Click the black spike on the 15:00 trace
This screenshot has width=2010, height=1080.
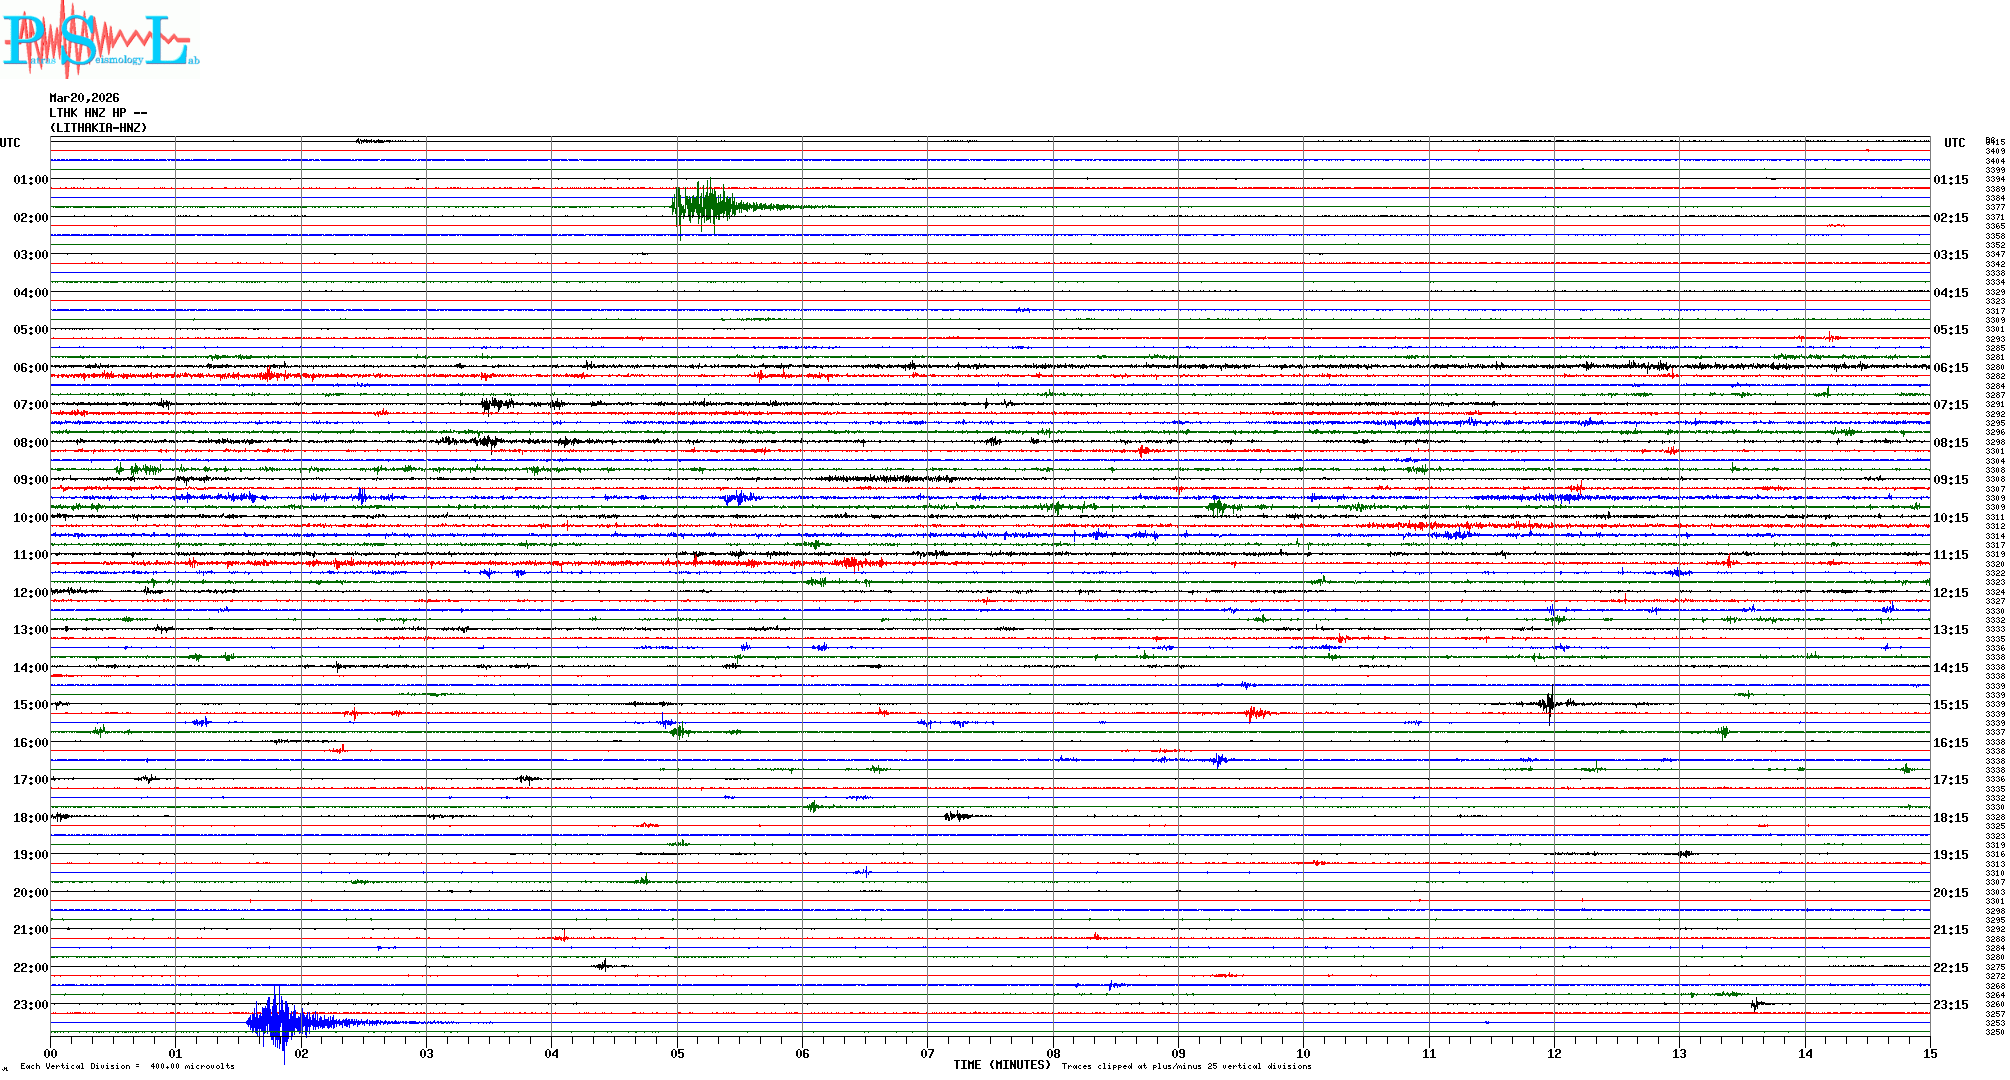[1550, 704]
